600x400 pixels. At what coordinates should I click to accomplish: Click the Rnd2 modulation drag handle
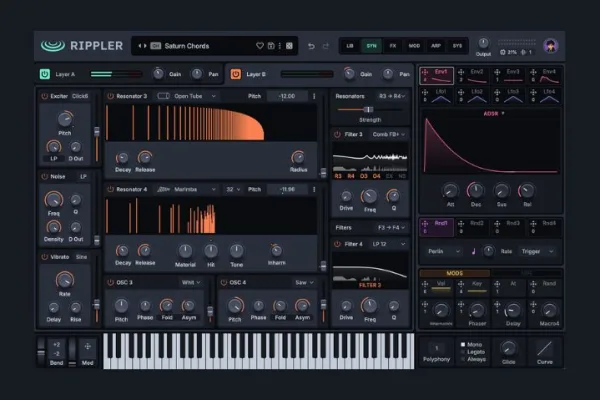click(461, 224)
